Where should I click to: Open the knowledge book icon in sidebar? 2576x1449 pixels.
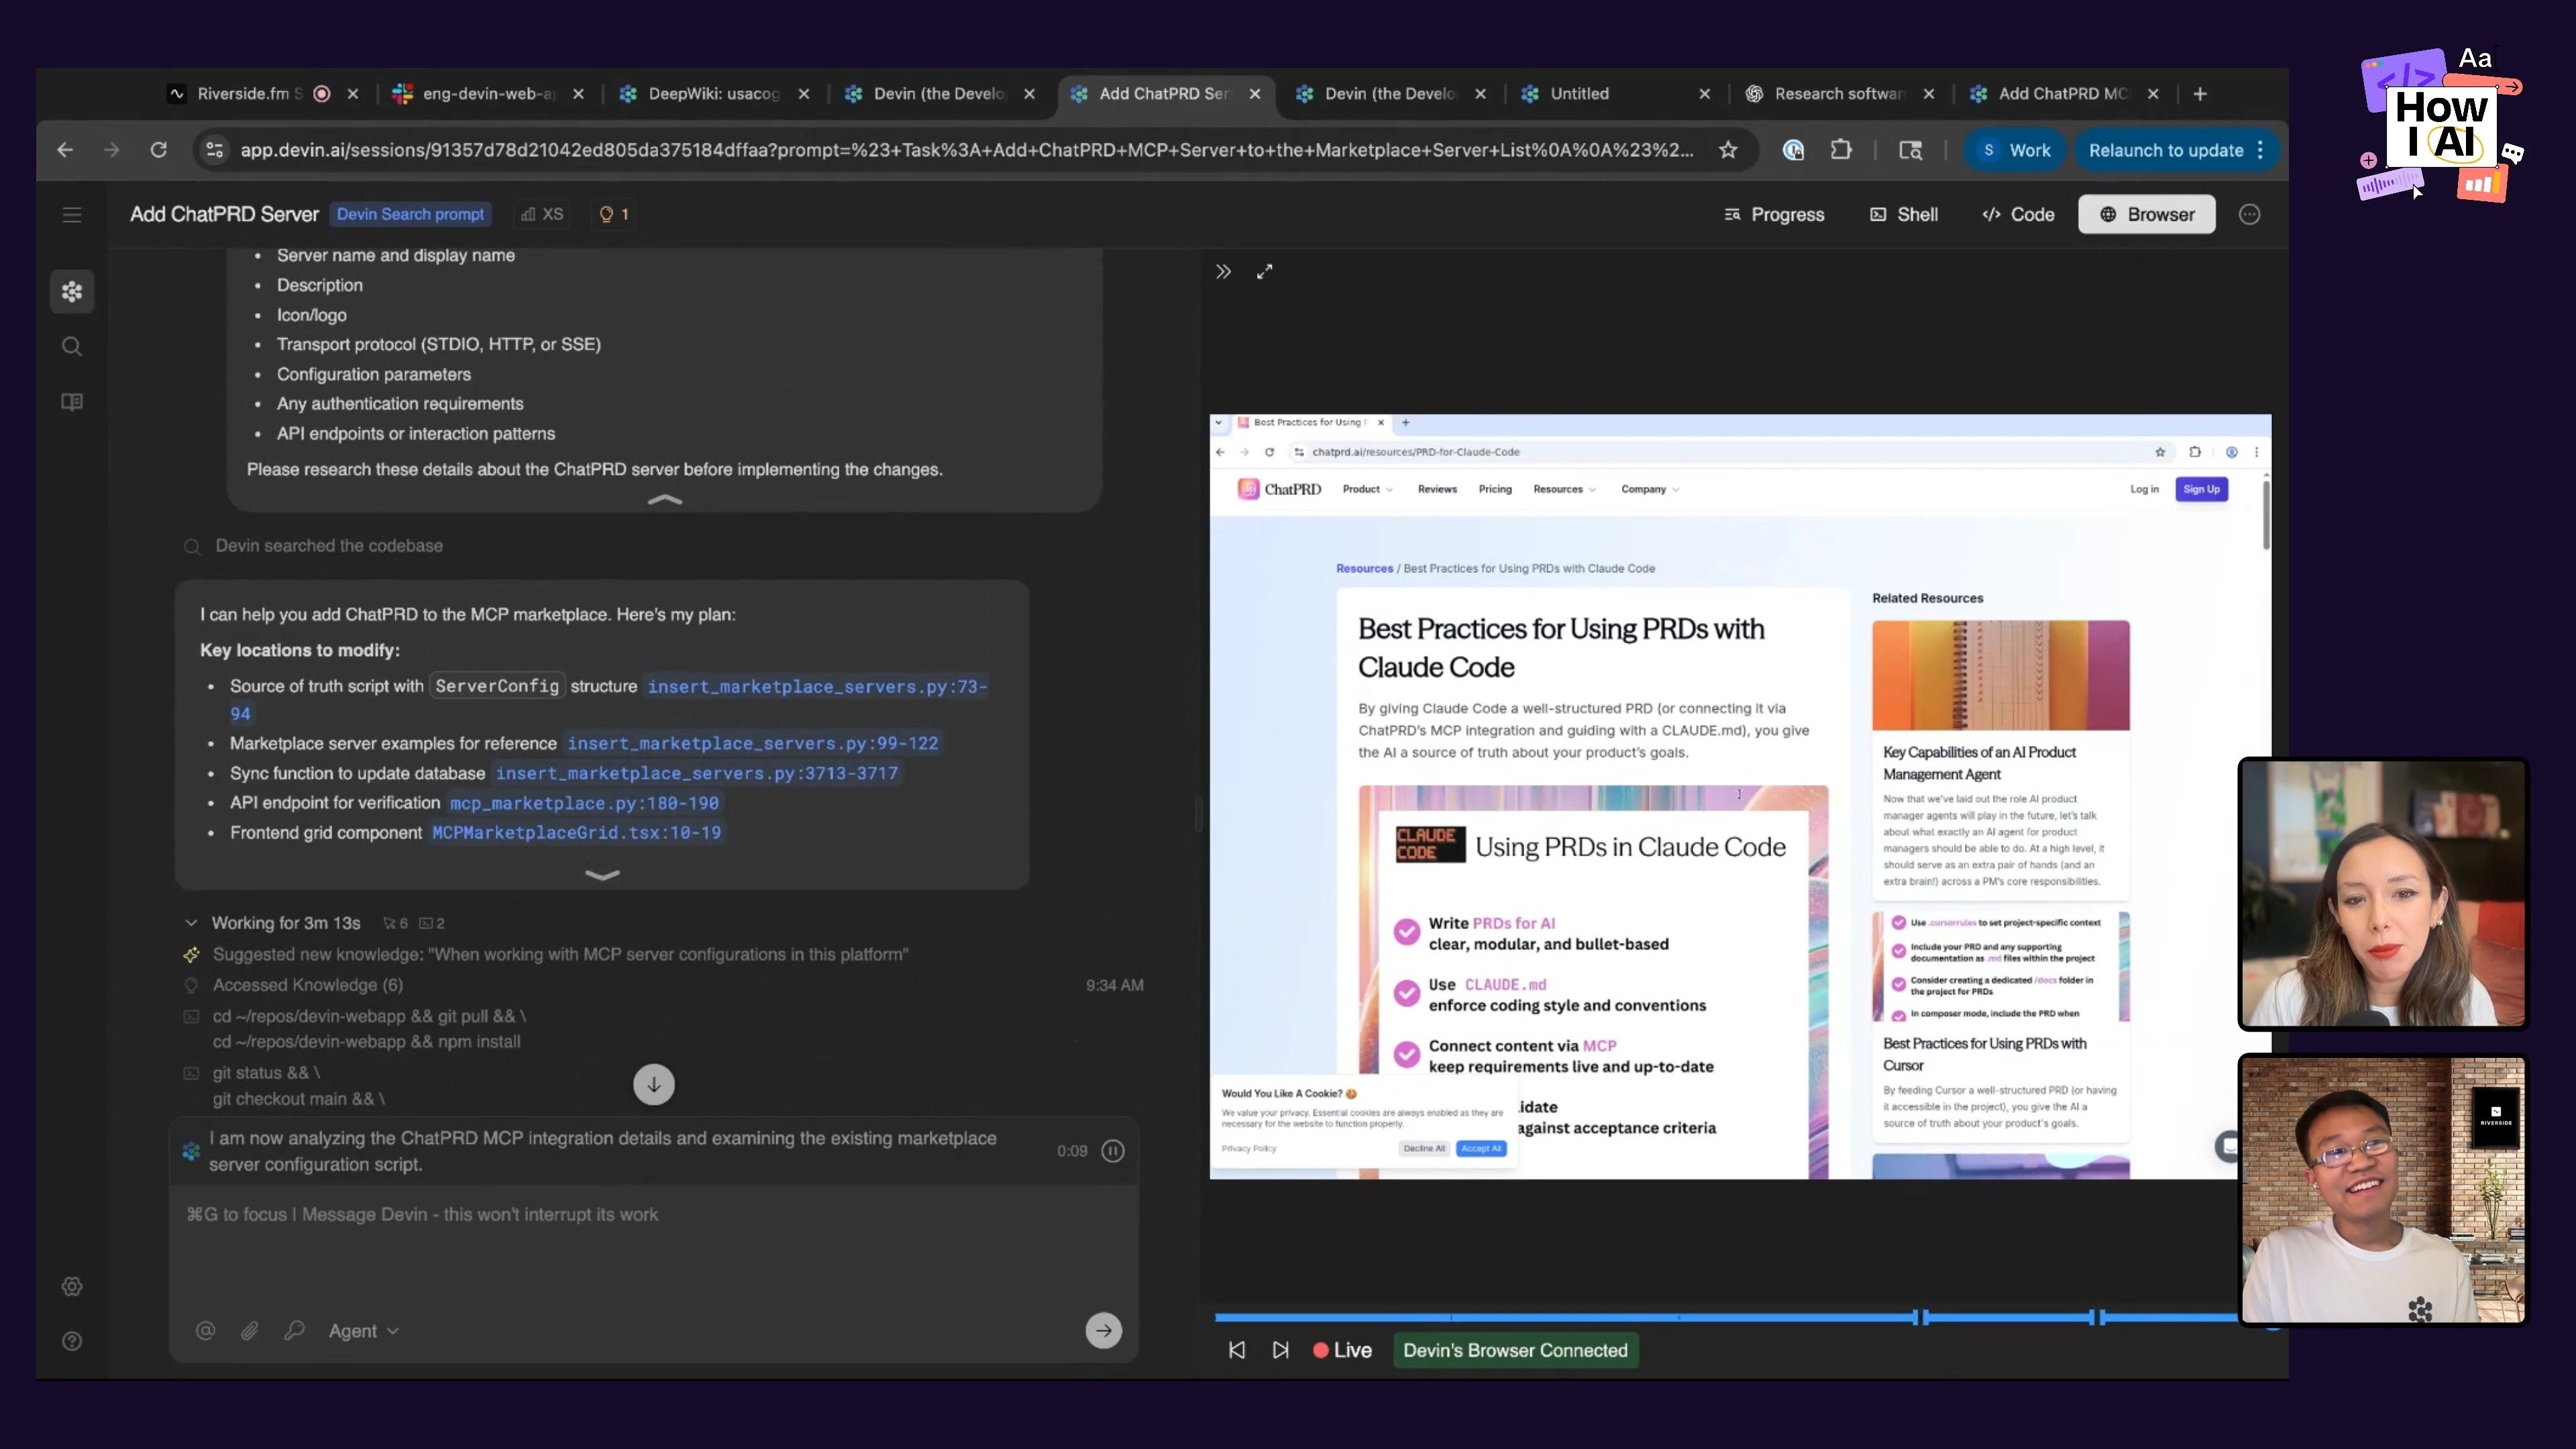[72, 402]
